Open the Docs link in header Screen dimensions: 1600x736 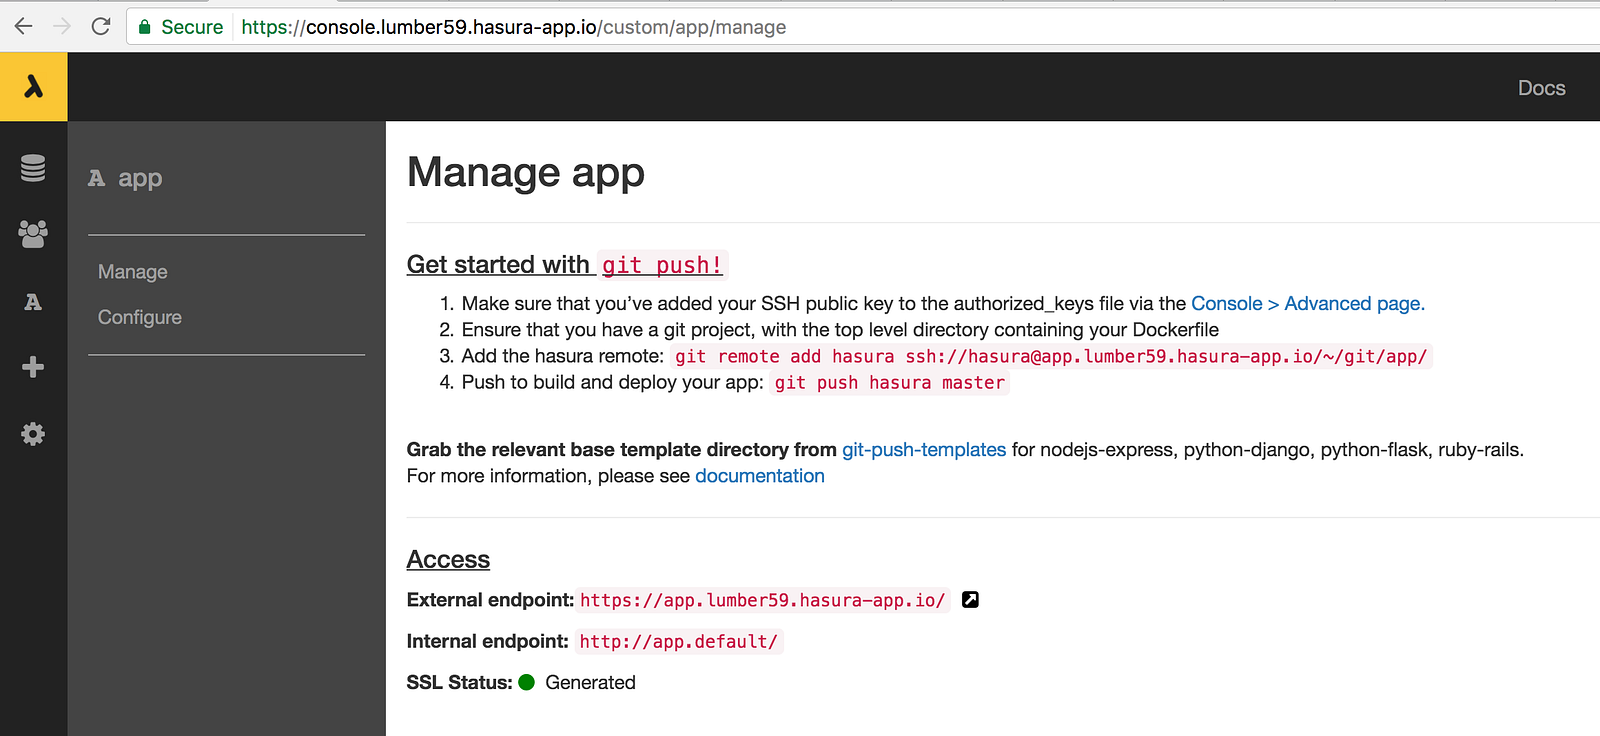(x=1541, y=88)
